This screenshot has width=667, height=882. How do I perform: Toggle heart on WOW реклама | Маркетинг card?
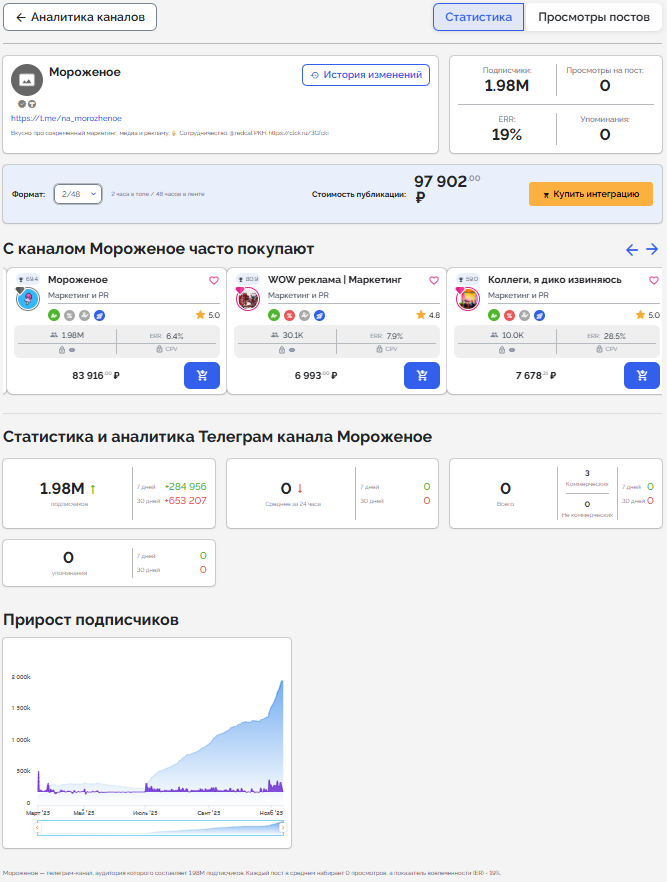(x=433, y=281)
